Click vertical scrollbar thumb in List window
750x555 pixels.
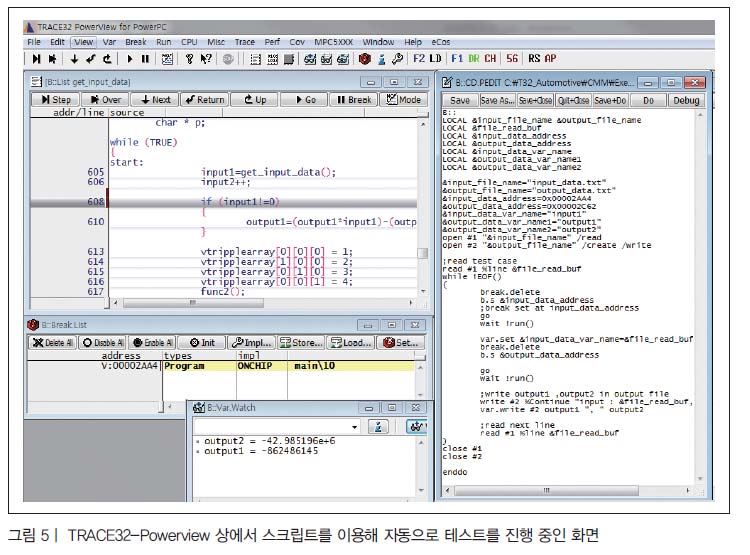click(422, 253)
